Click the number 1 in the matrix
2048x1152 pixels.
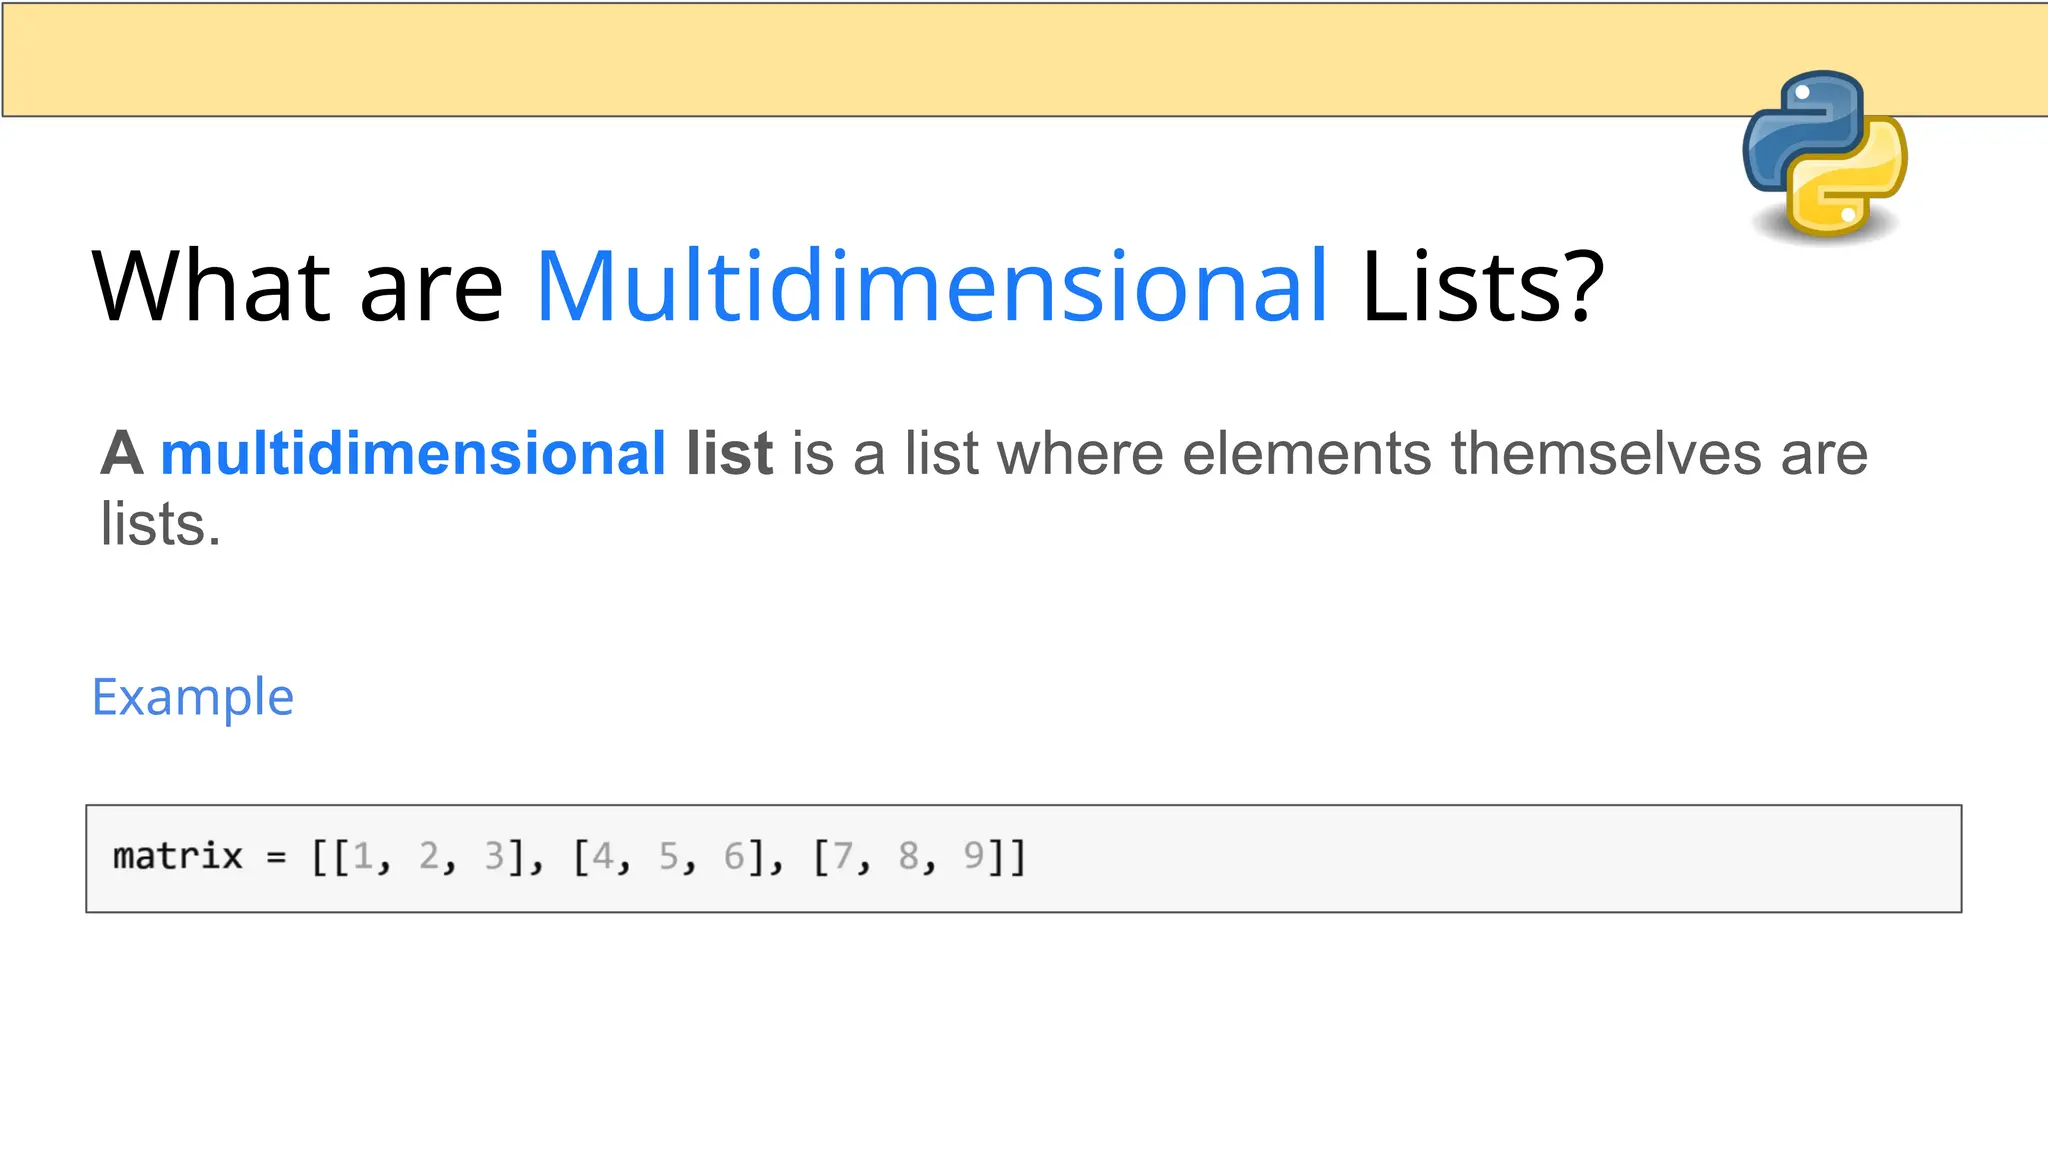(x=362, y=857)
